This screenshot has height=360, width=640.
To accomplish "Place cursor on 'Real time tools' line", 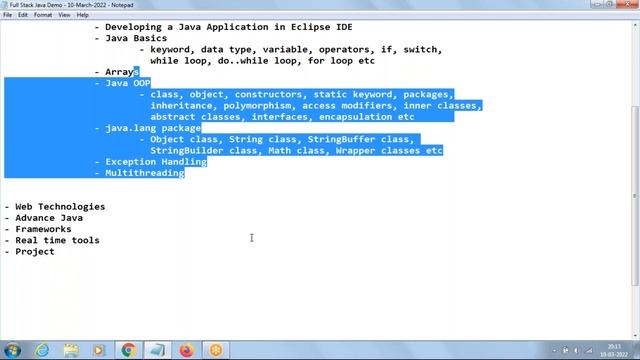I will point(57,240).
